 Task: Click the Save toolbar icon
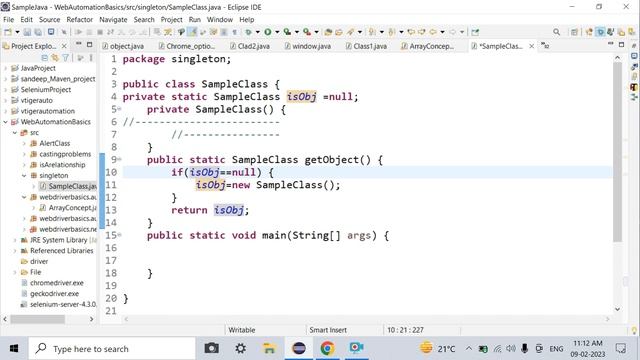tap(27, 32)
